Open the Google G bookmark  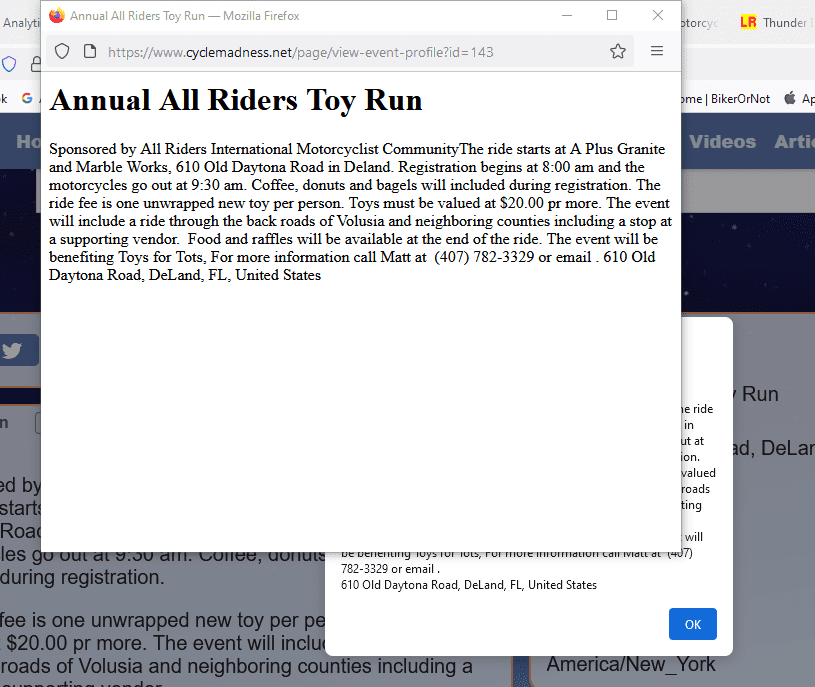tap(27, 98)
